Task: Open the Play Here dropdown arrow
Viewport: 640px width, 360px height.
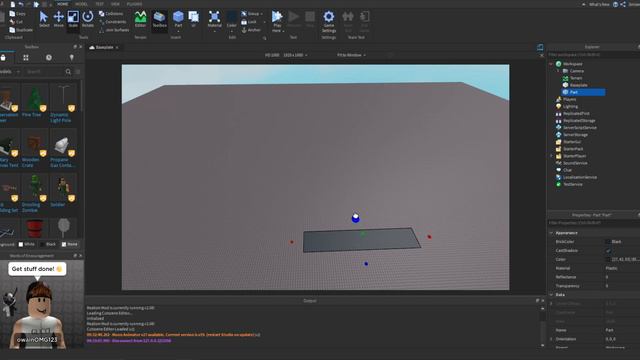Action: 283,31
